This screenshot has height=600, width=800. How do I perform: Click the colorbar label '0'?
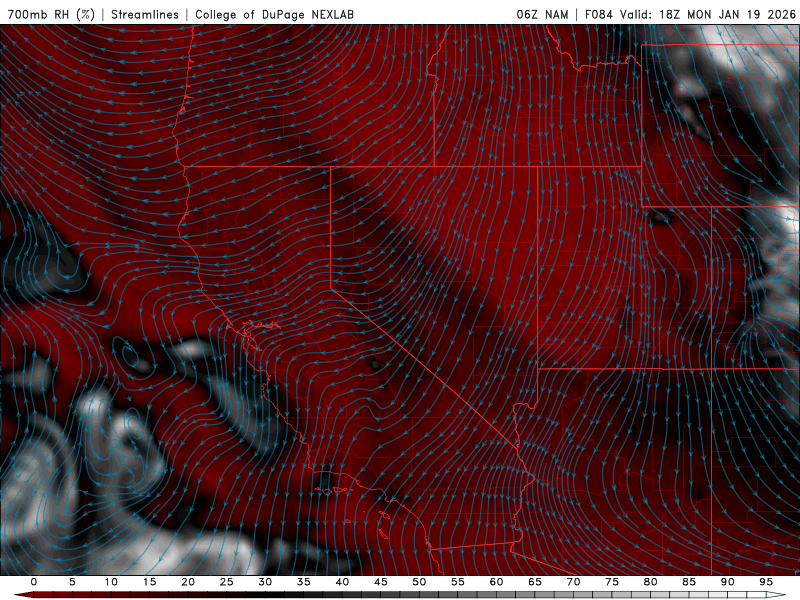click(x=34, y=582)
